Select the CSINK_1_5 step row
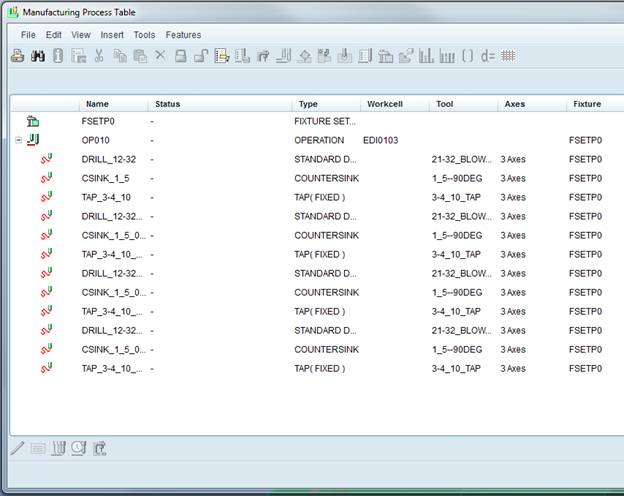This screenshot has width=624, height=496. click(x=105, y=178)
